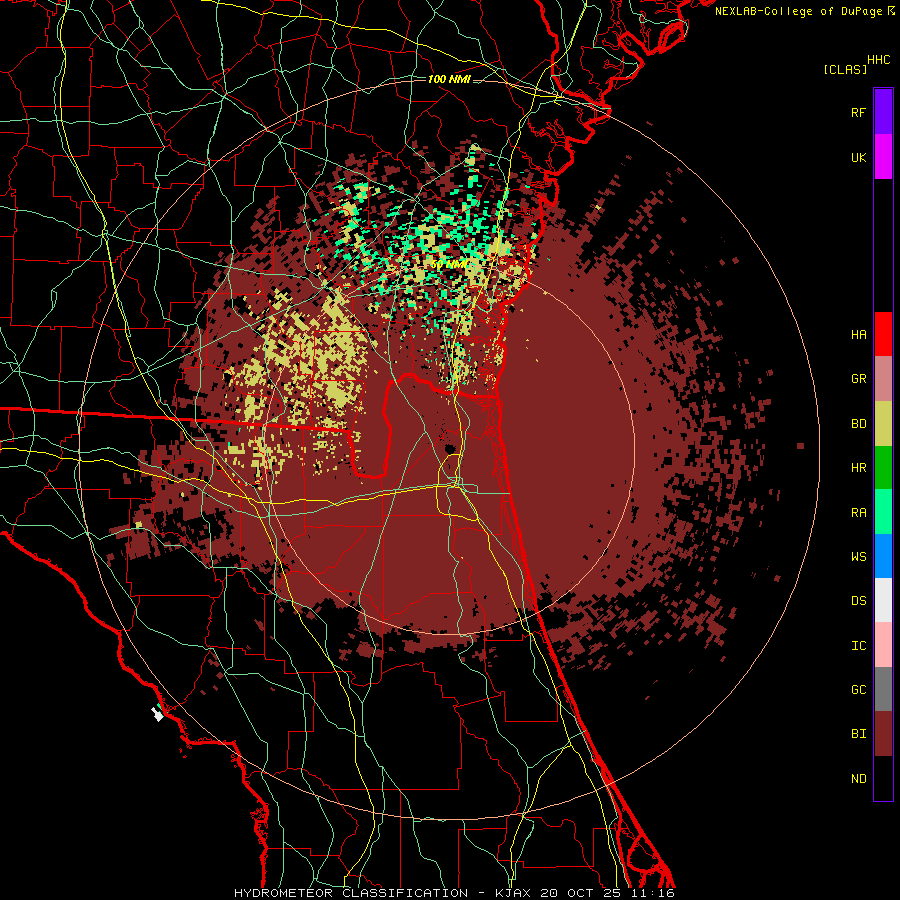Select the white DS legend color block
Image resolution: width=900 pixels, height=900 pixels.
(883, 600)
